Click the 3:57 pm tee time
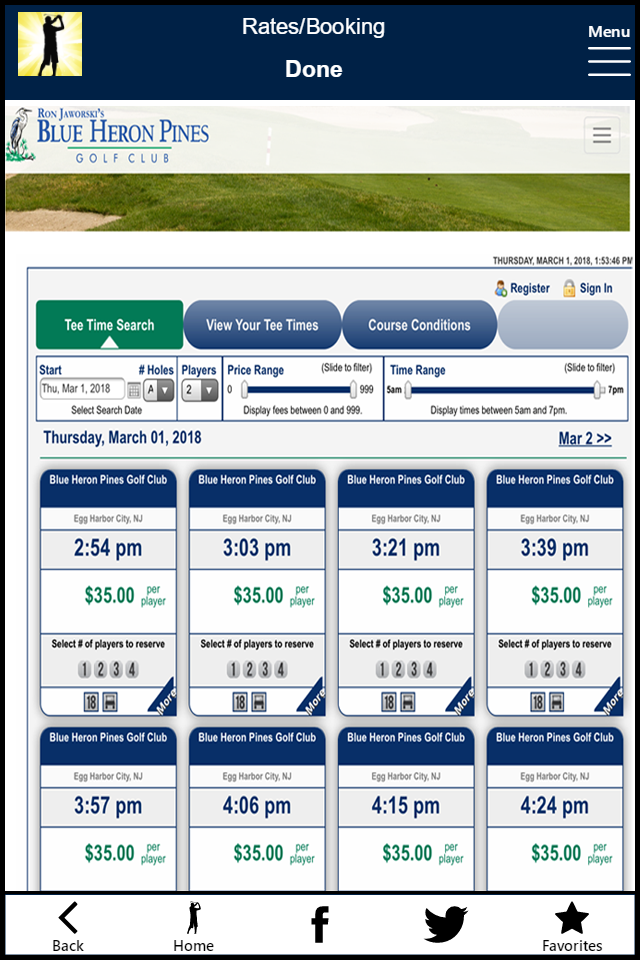Screen dimensions: 640x960 click(108, 805)
